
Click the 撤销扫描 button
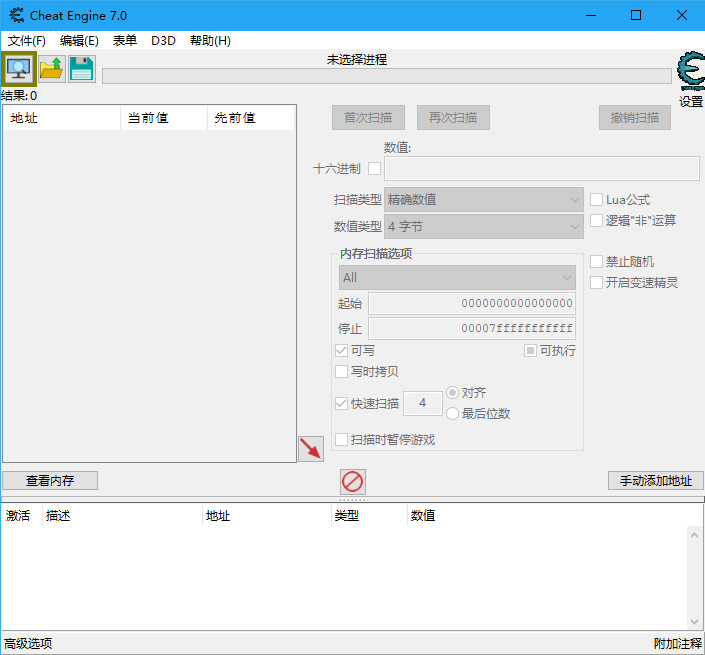click(x=635, y=118)
